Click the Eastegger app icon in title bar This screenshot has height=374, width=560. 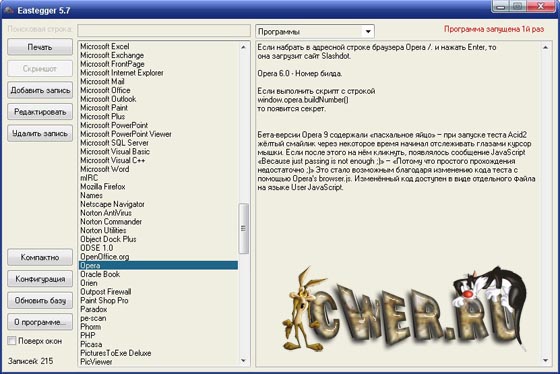click(9, 10)
